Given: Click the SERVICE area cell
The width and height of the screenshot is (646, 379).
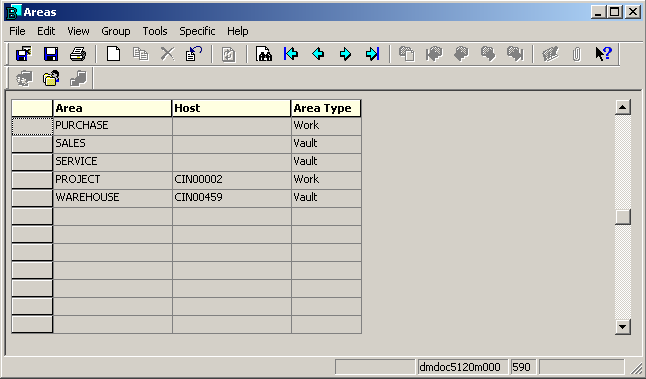Looking at the screenshot, I should (x=112, y=161).
